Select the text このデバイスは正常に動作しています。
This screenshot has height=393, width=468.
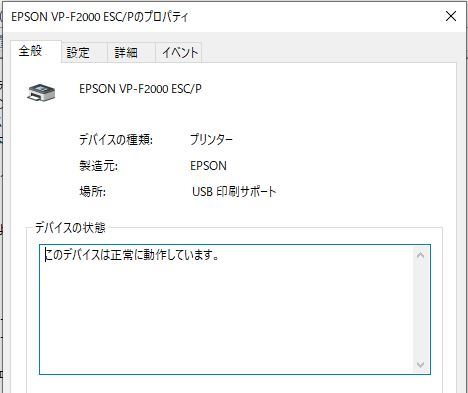[132, 255]
